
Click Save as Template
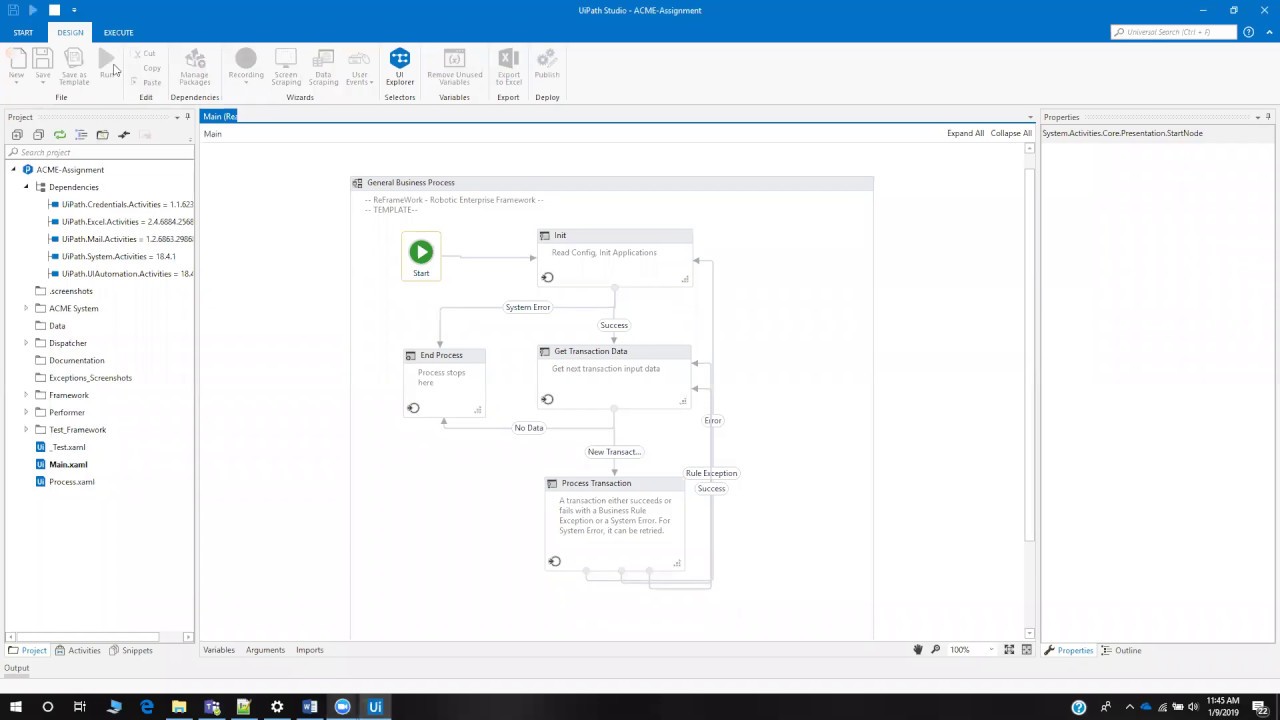click(74, 66)
